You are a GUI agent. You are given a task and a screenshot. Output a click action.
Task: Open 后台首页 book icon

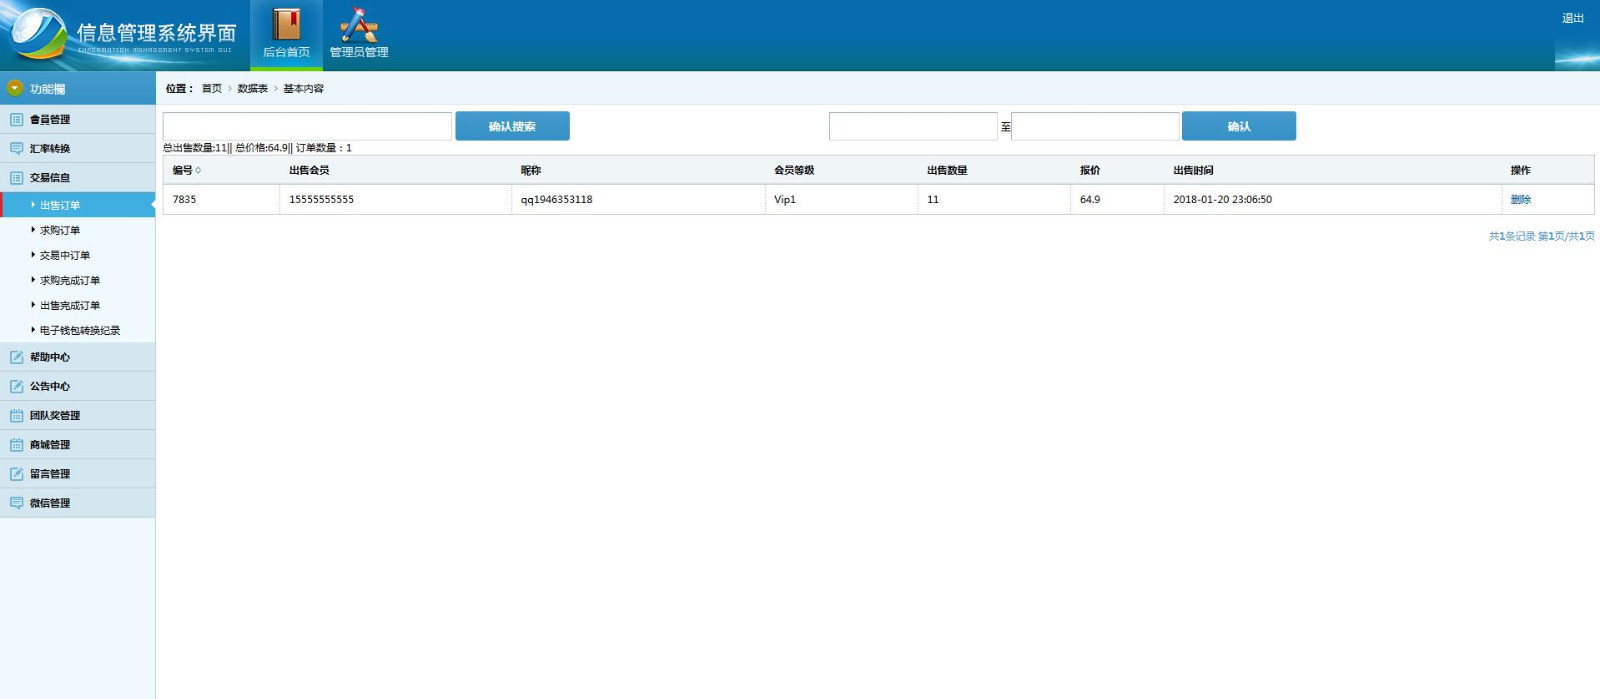[x=287, y=25]
